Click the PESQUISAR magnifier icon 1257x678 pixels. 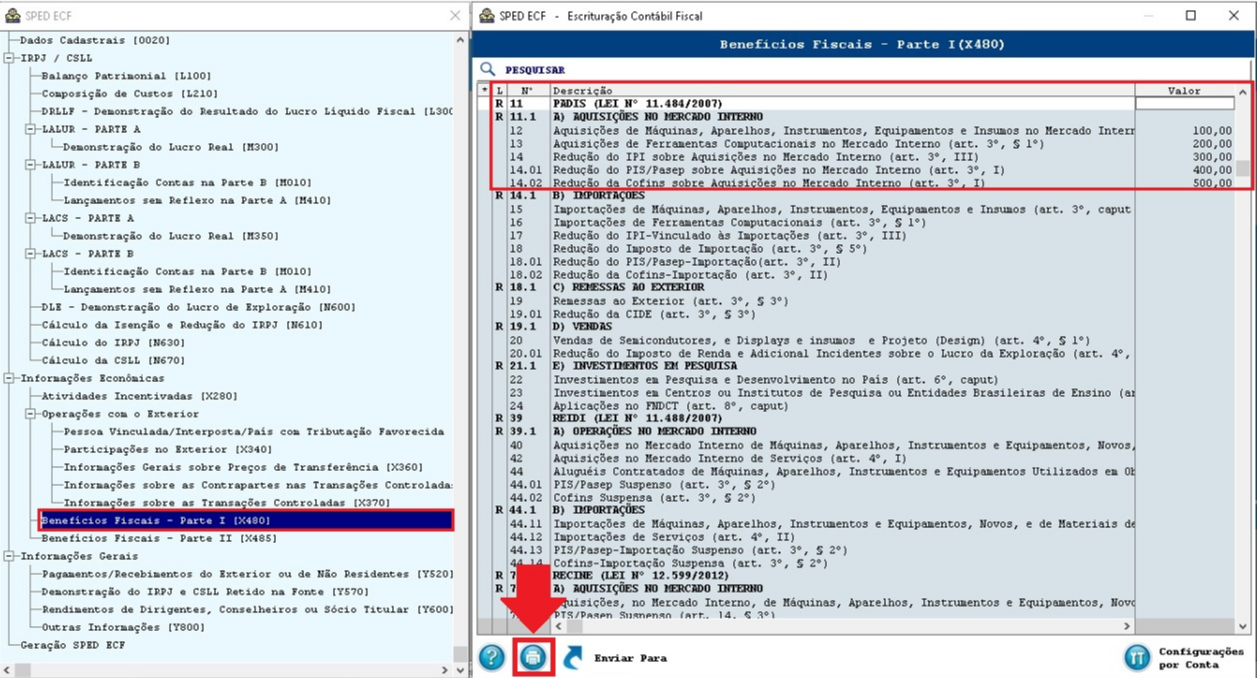pos(487,70)
